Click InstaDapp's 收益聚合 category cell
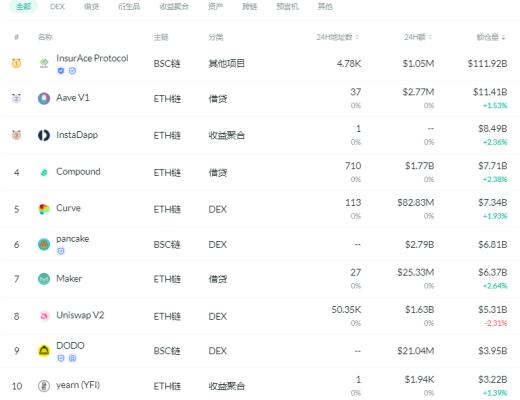This screenshot has width=520, height=400. pyautogui.click(x=227, y=135)
